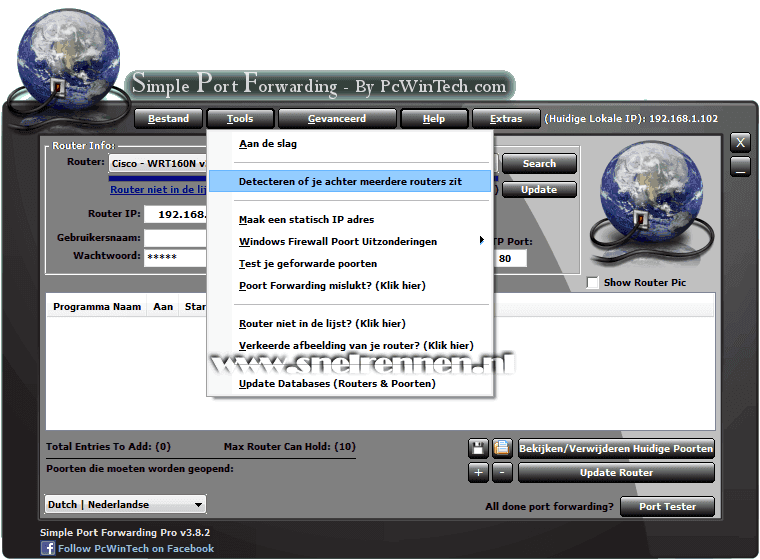760x560 pixels.
Task: Select Aan de slag menu entry
Action: (x=350, y=144)
